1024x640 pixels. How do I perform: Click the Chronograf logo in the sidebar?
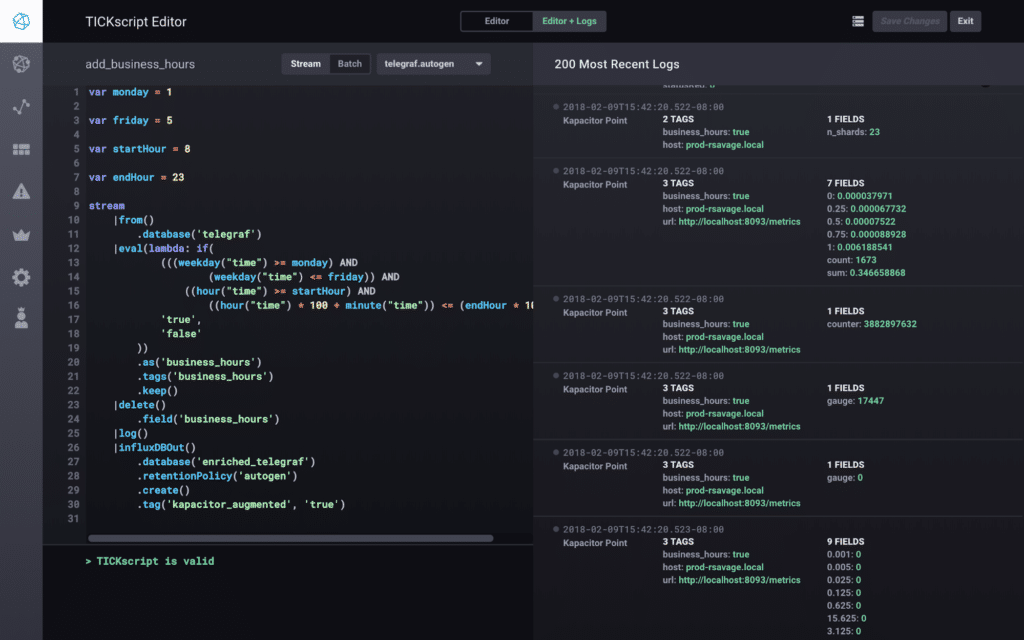click(21, 21)
